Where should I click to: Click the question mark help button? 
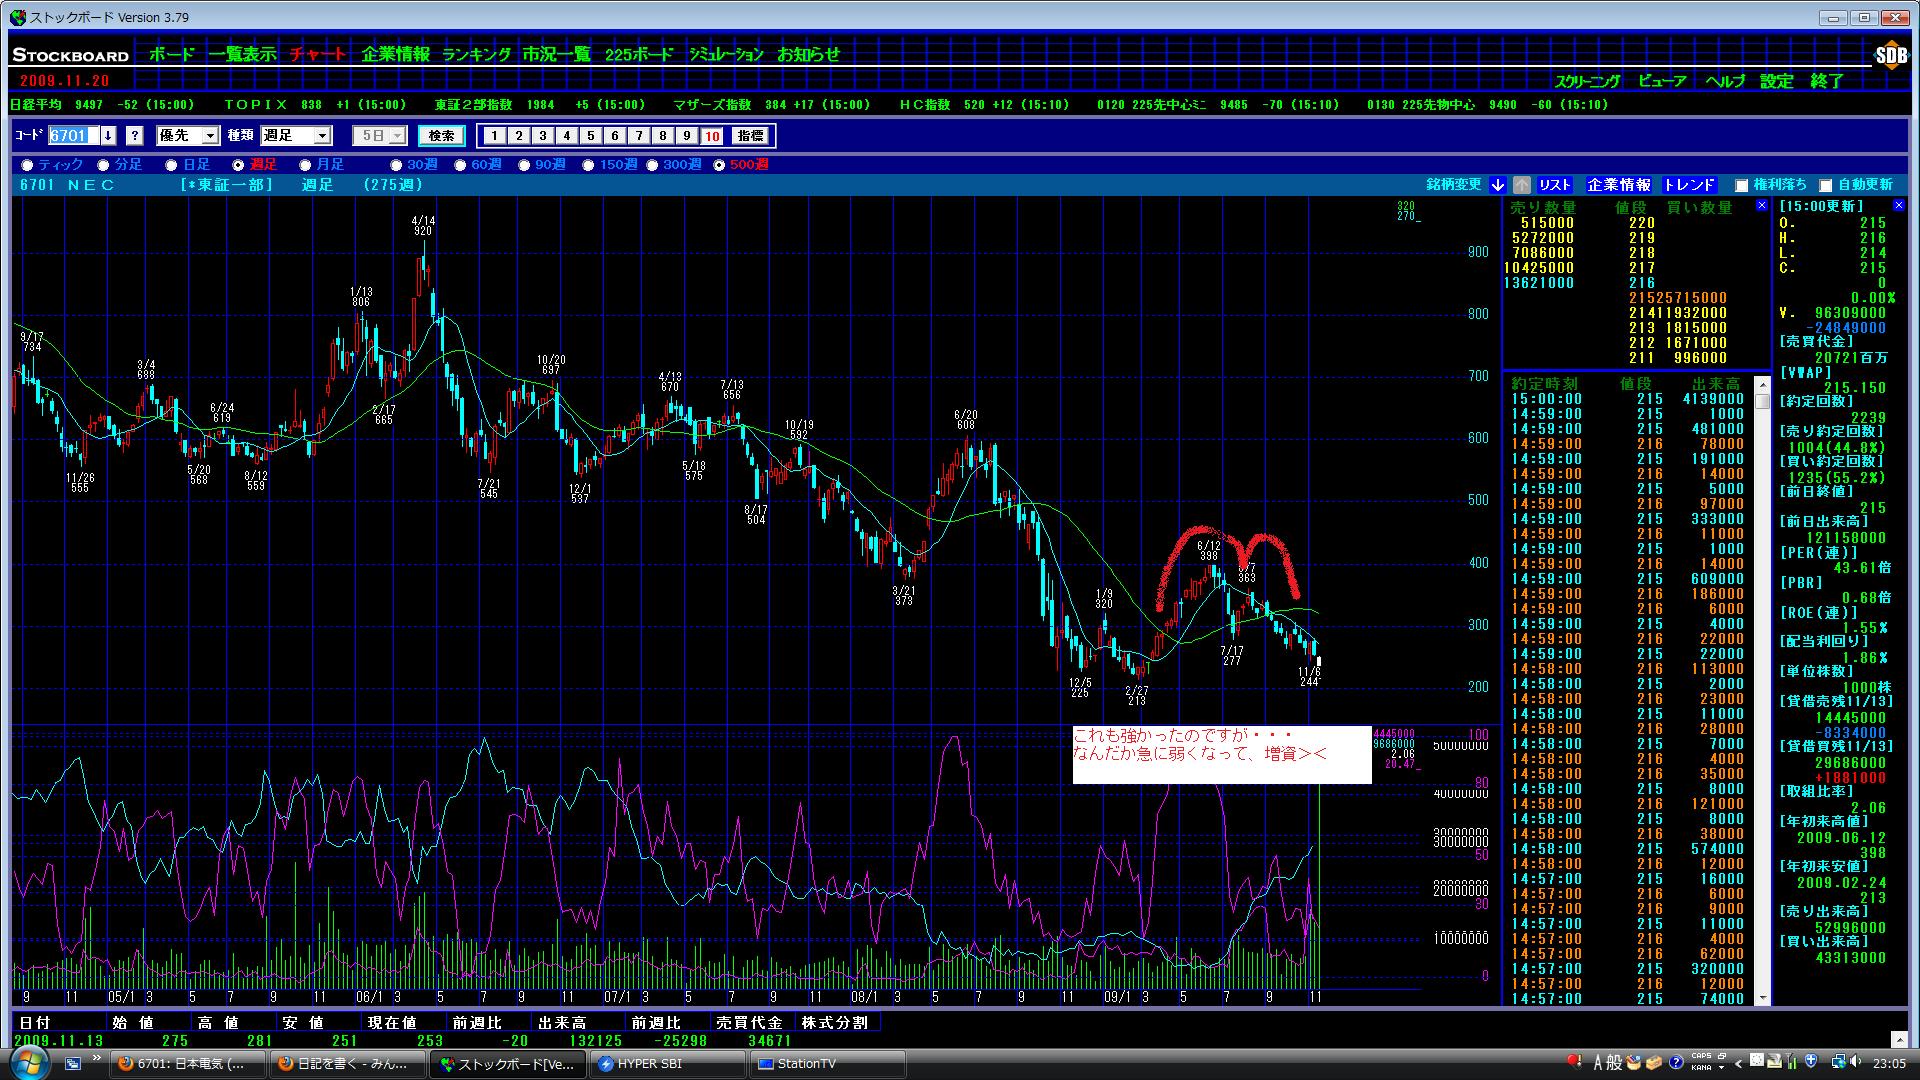click(135, 136)
